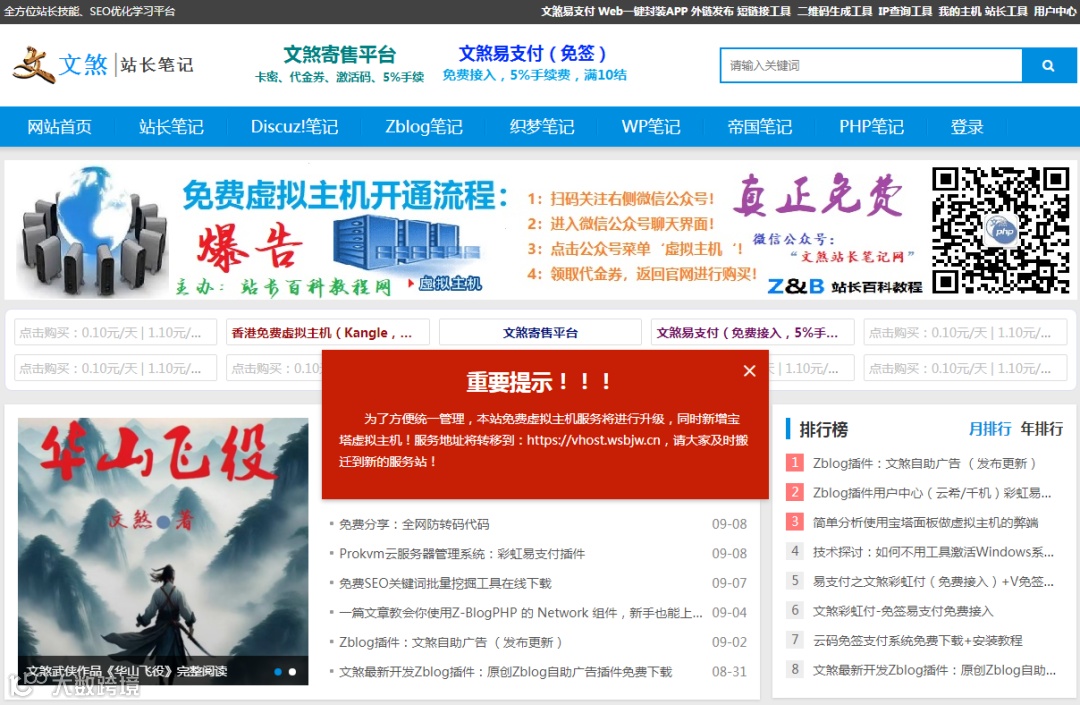Open rank 7 云码免签支付系统 item
The image size is (1080, 705).
click(x=917, y=641)
